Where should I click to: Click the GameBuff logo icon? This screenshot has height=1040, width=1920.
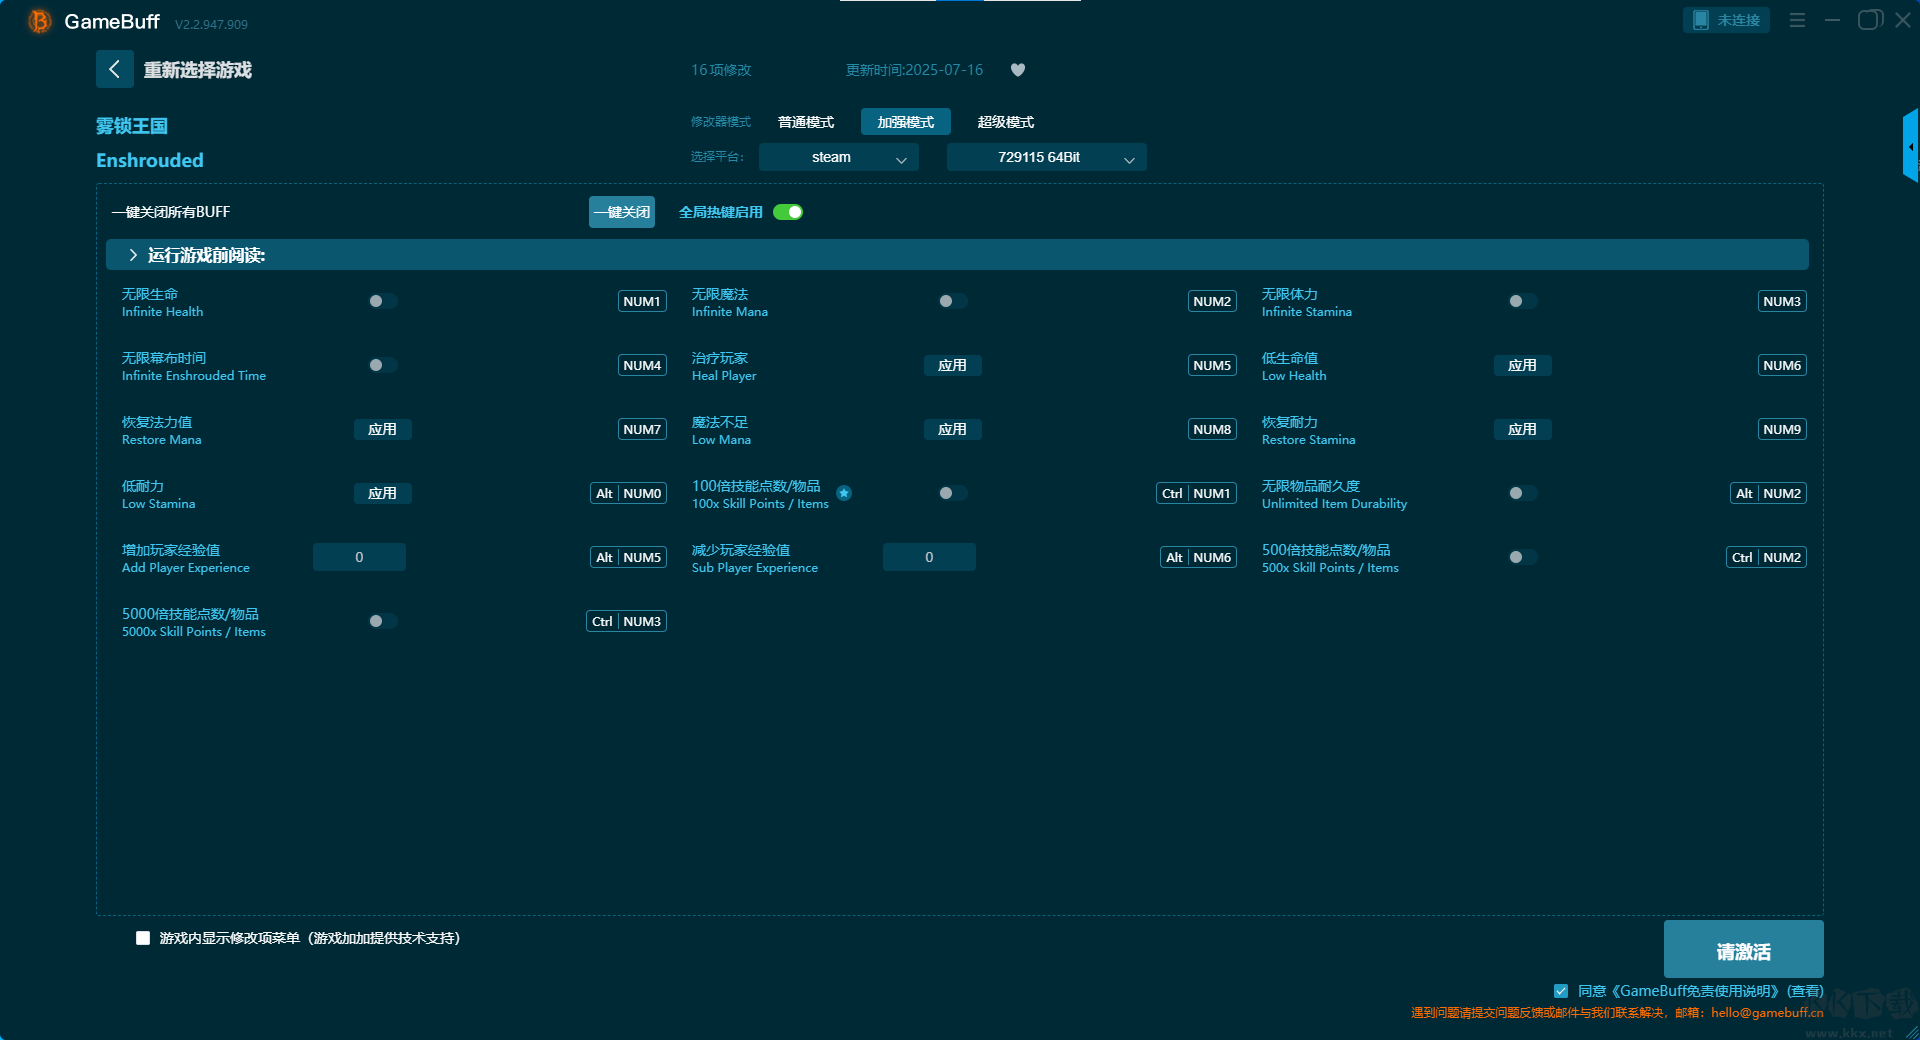[39, 21]
